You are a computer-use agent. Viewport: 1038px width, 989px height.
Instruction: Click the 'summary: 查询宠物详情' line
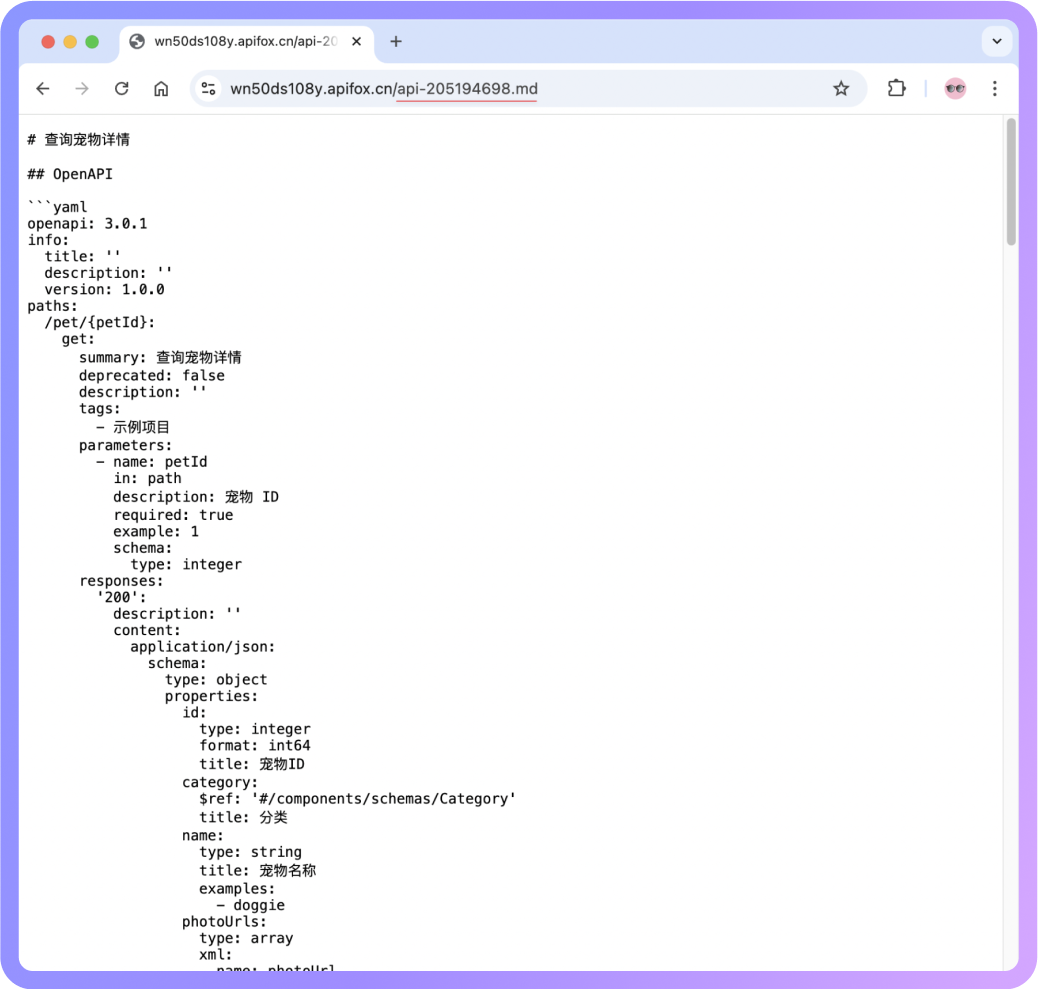pyautogui.click(x=160, y=357)
